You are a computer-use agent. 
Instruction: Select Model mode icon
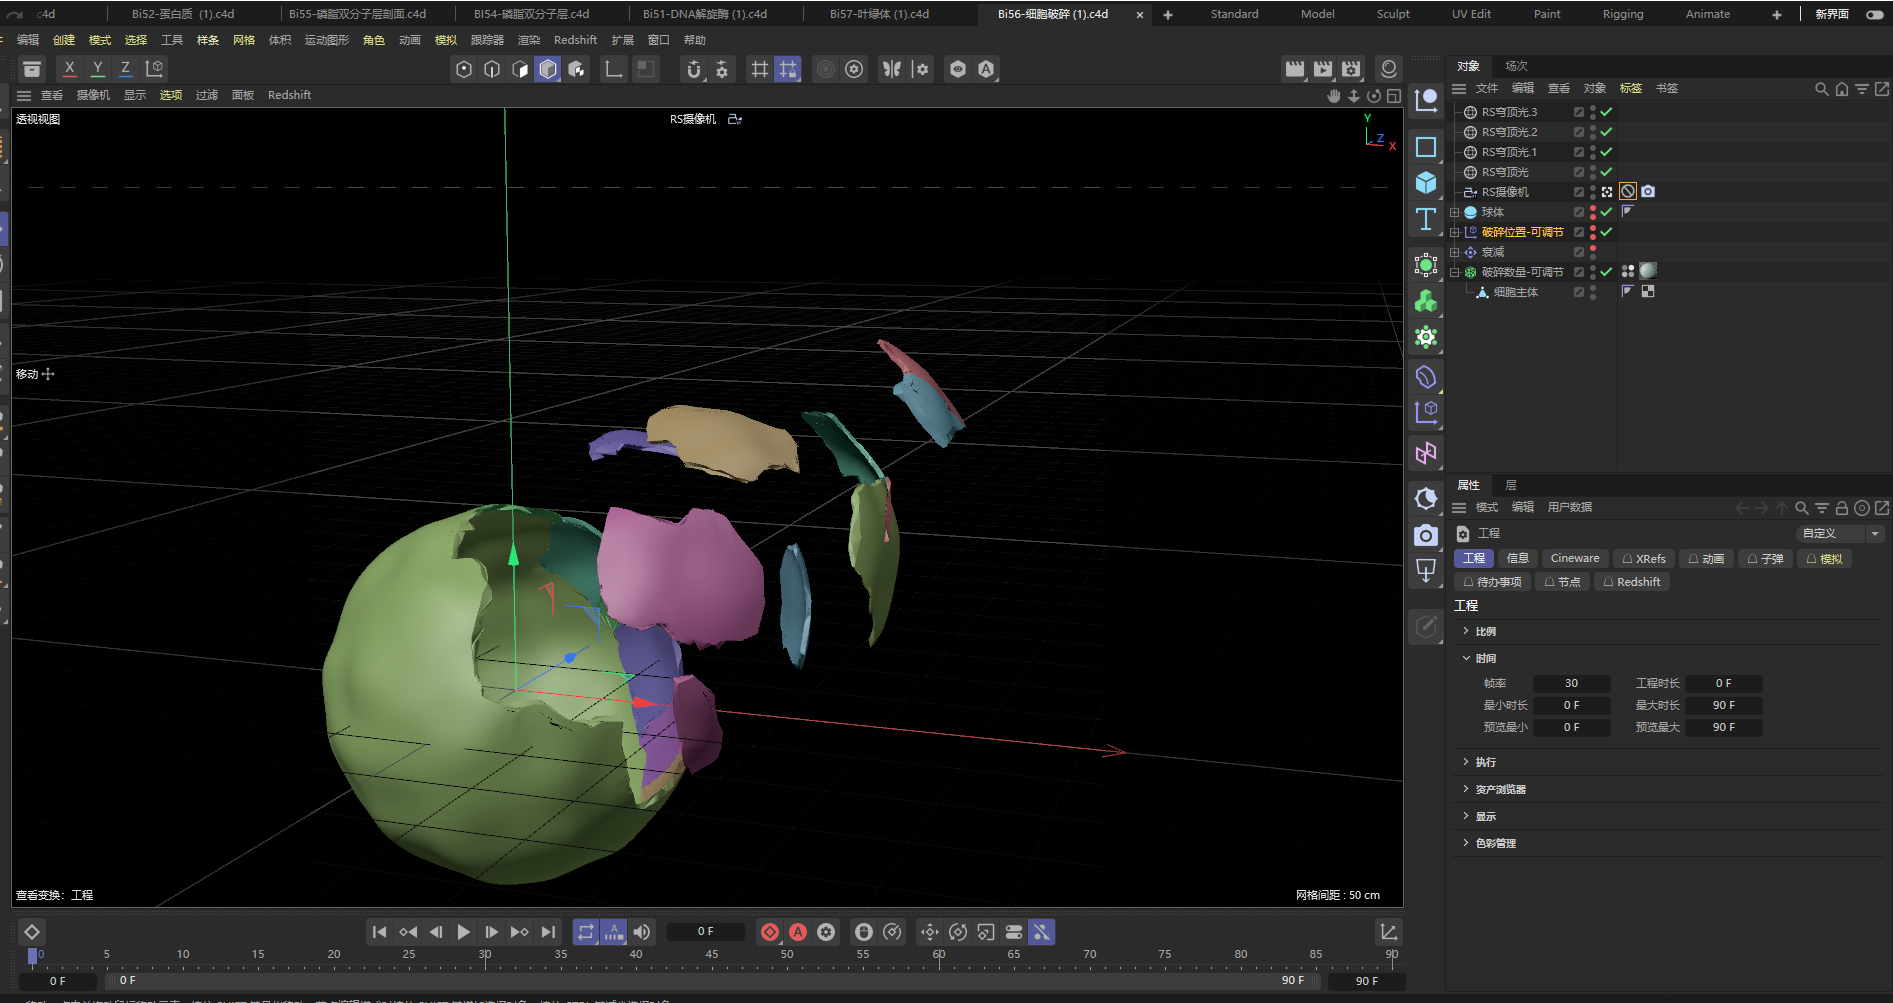[548, 69]
